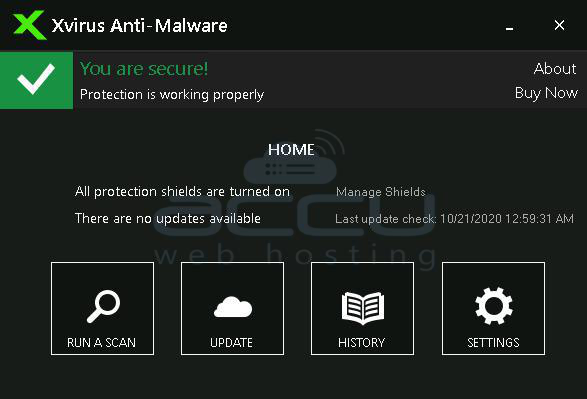Click the magnifying glass scan icon
Image resolution: width=587 pixels, height=399 pixels.
tap(103, 306)
